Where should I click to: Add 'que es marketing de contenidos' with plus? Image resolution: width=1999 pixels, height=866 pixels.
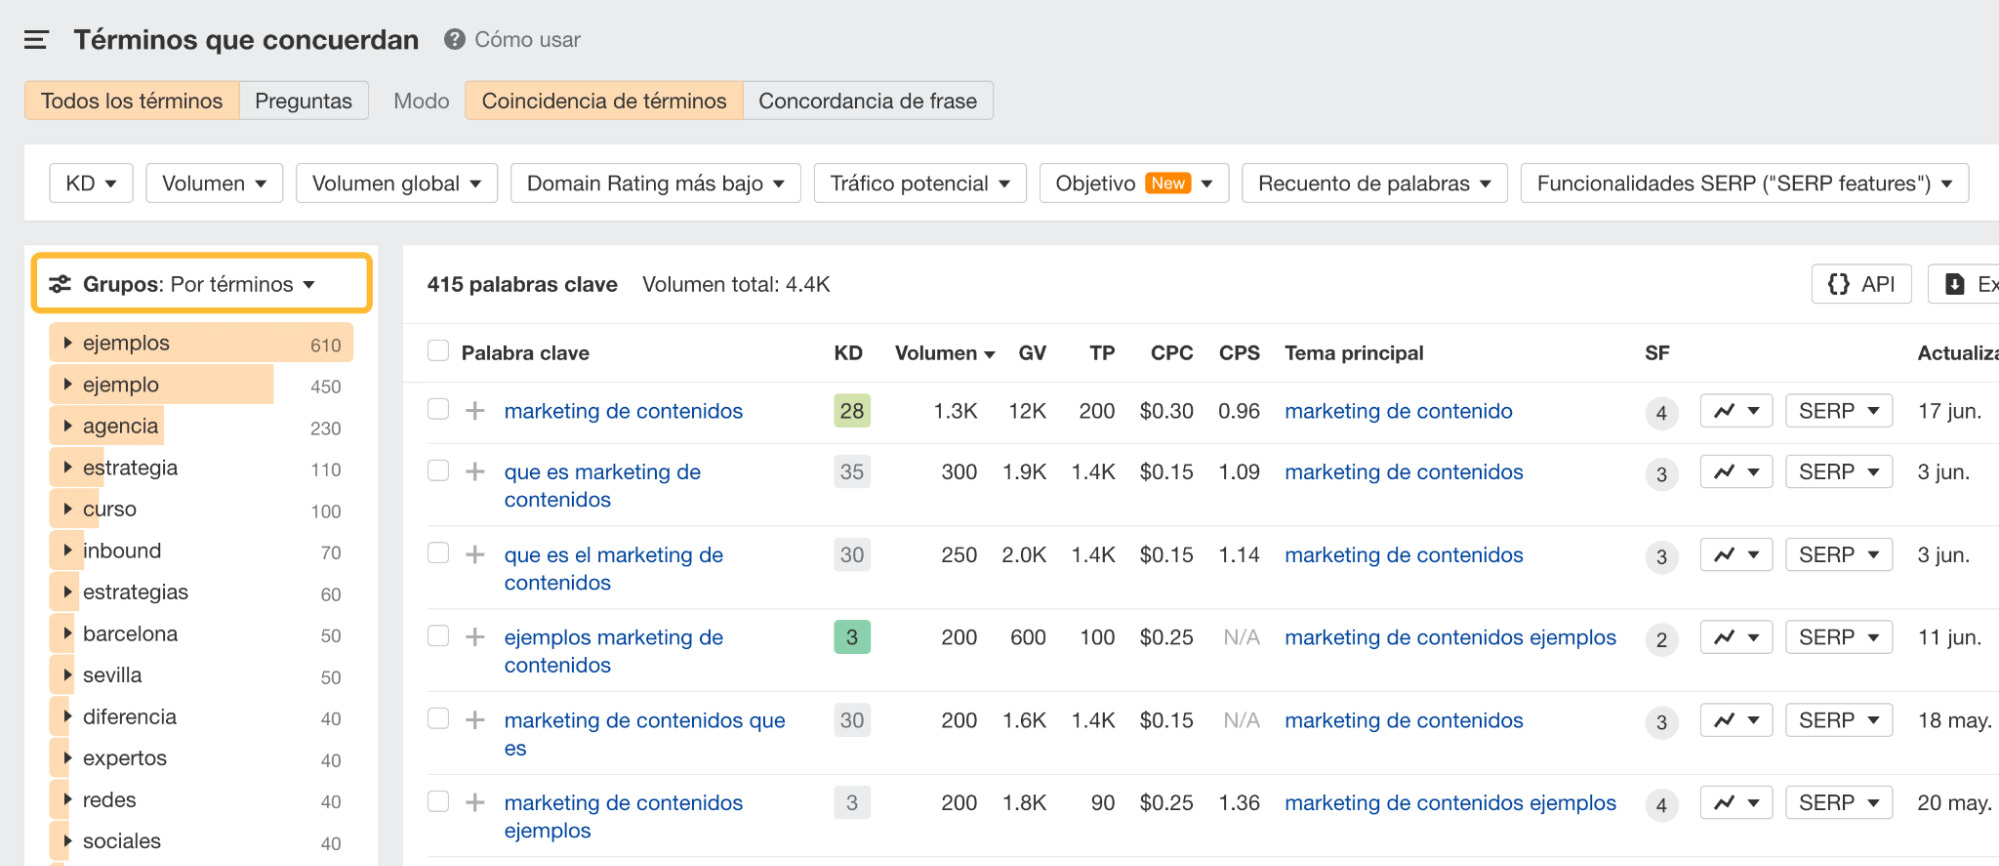475,472
